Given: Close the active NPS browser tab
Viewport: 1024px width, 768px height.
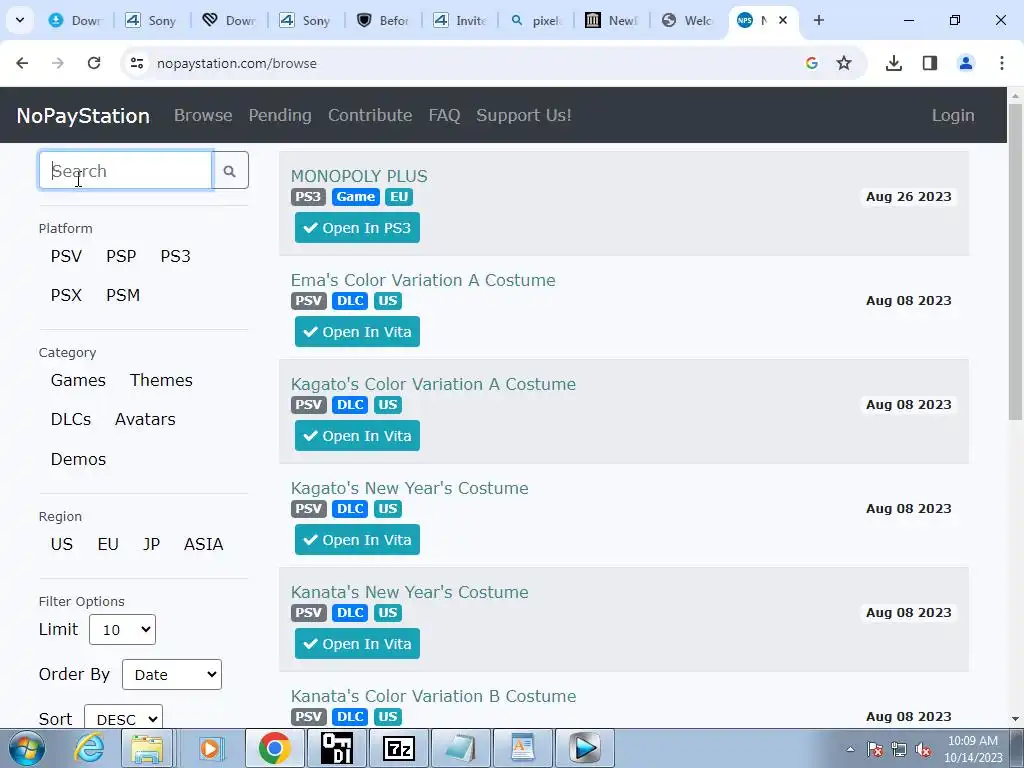Looking at the screenshot, I should 783,20.
